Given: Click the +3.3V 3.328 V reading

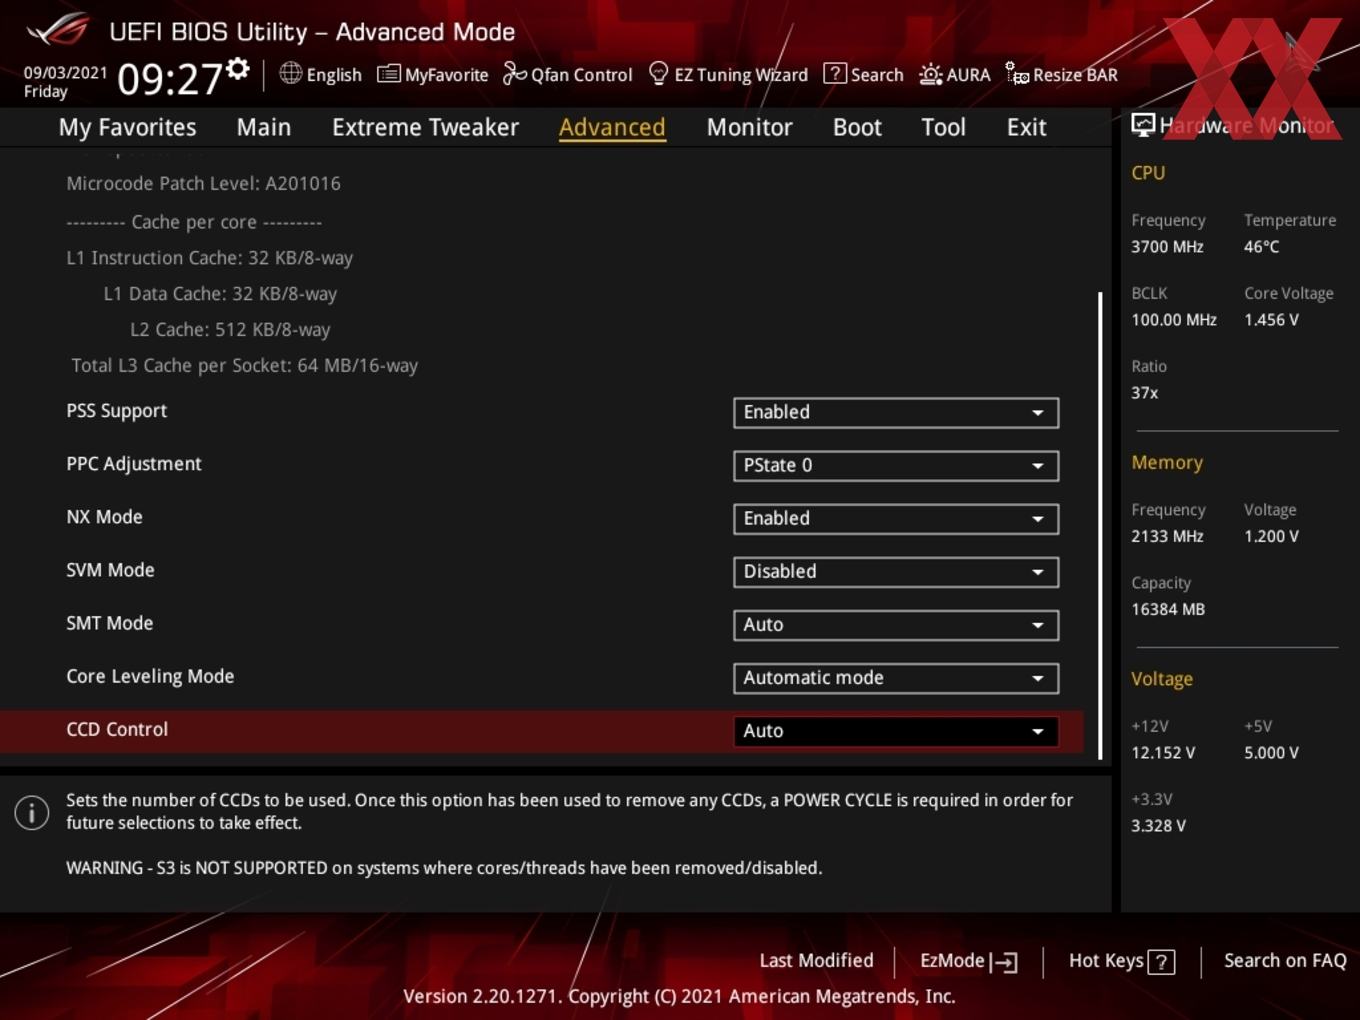Looking at the screenshot, I should (x=1158, y=826).
